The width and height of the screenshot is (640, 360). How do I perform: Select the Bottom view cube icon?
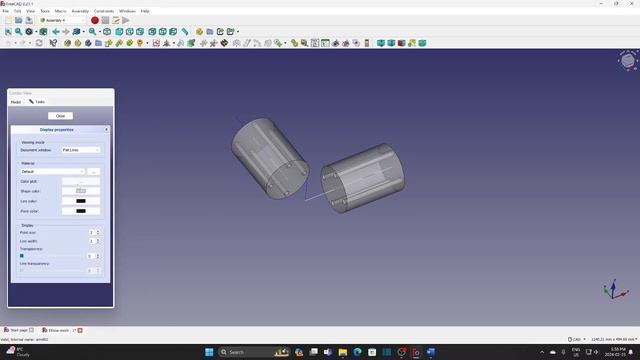[x=162, y=31]
